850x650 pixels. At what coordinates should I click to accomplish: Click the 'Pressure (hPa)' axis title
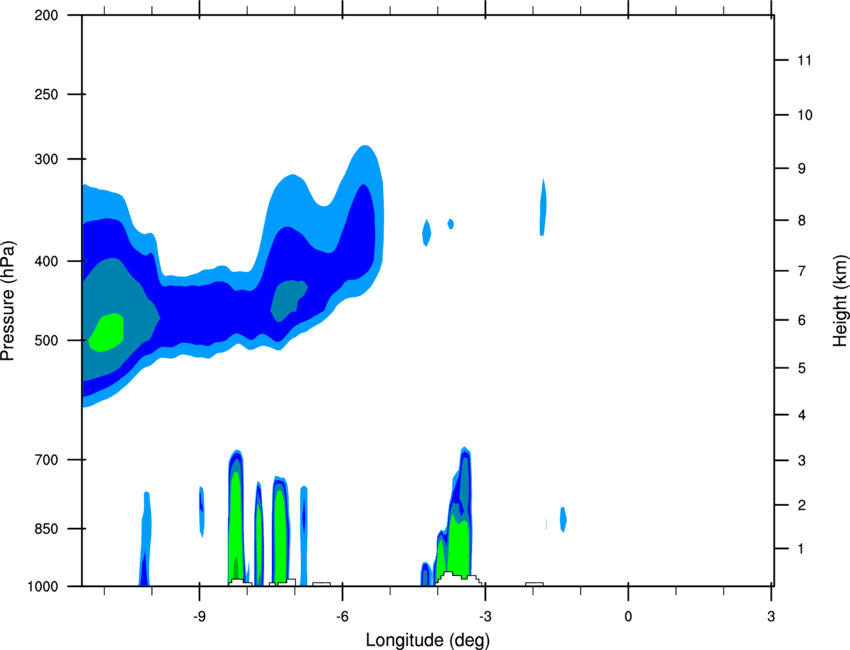8,301
